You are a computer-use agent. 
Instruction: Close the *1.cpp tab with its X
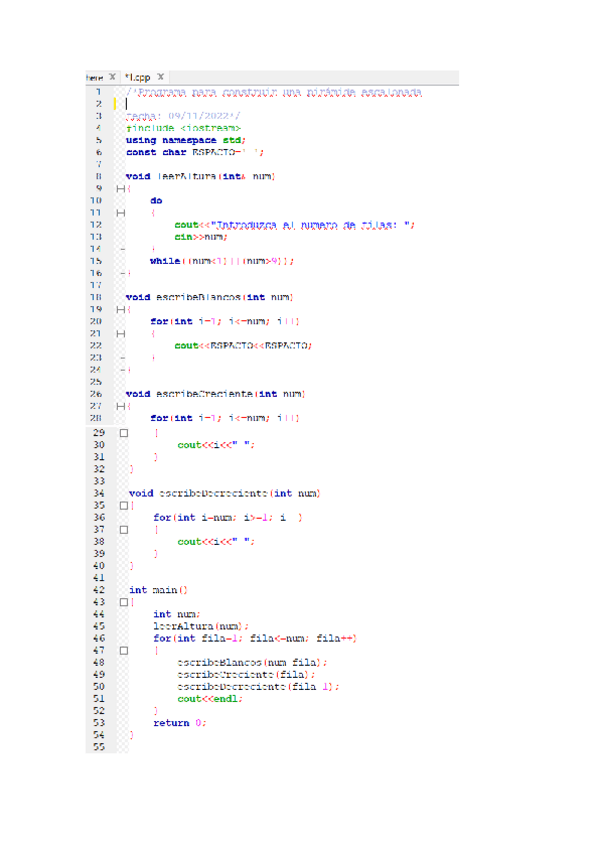pyautogui.click(x=161, y=77)
